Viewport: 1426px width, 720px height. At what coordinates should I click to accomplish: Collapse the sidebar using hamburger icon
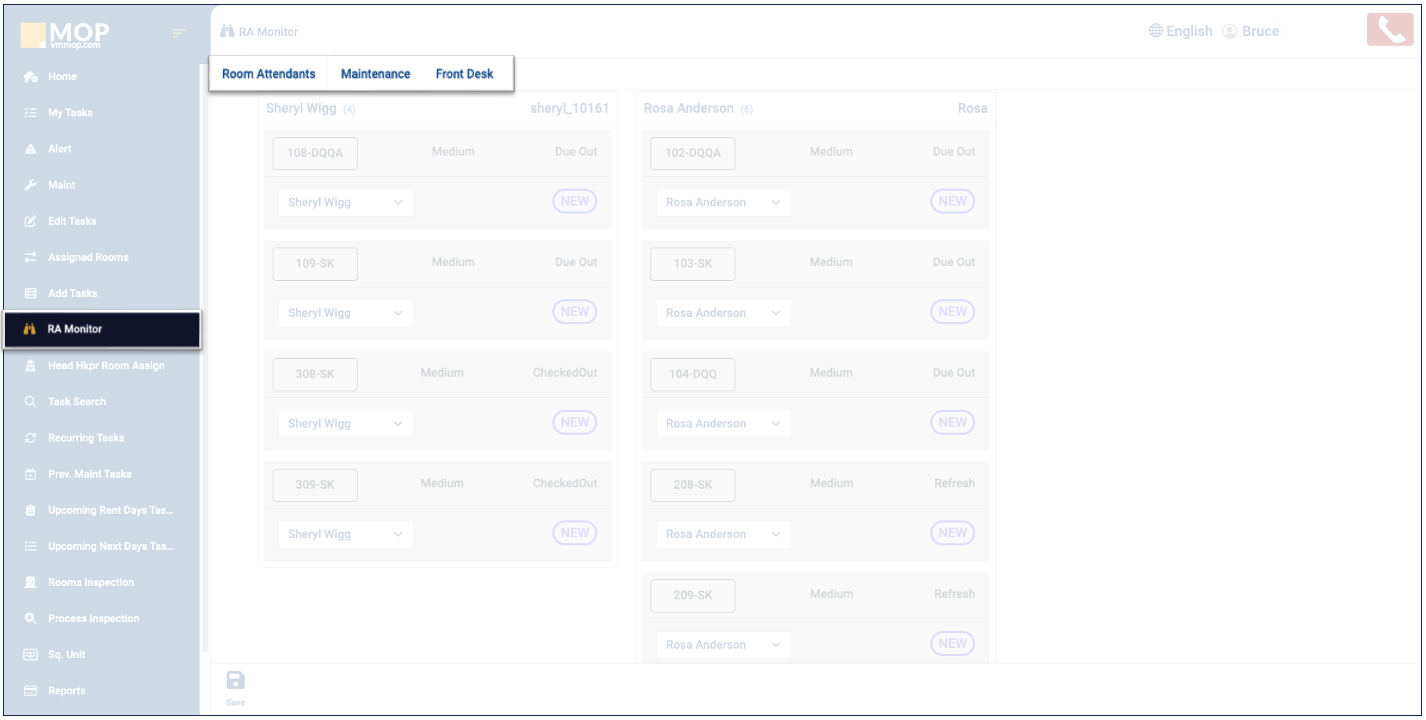(180, 34)
